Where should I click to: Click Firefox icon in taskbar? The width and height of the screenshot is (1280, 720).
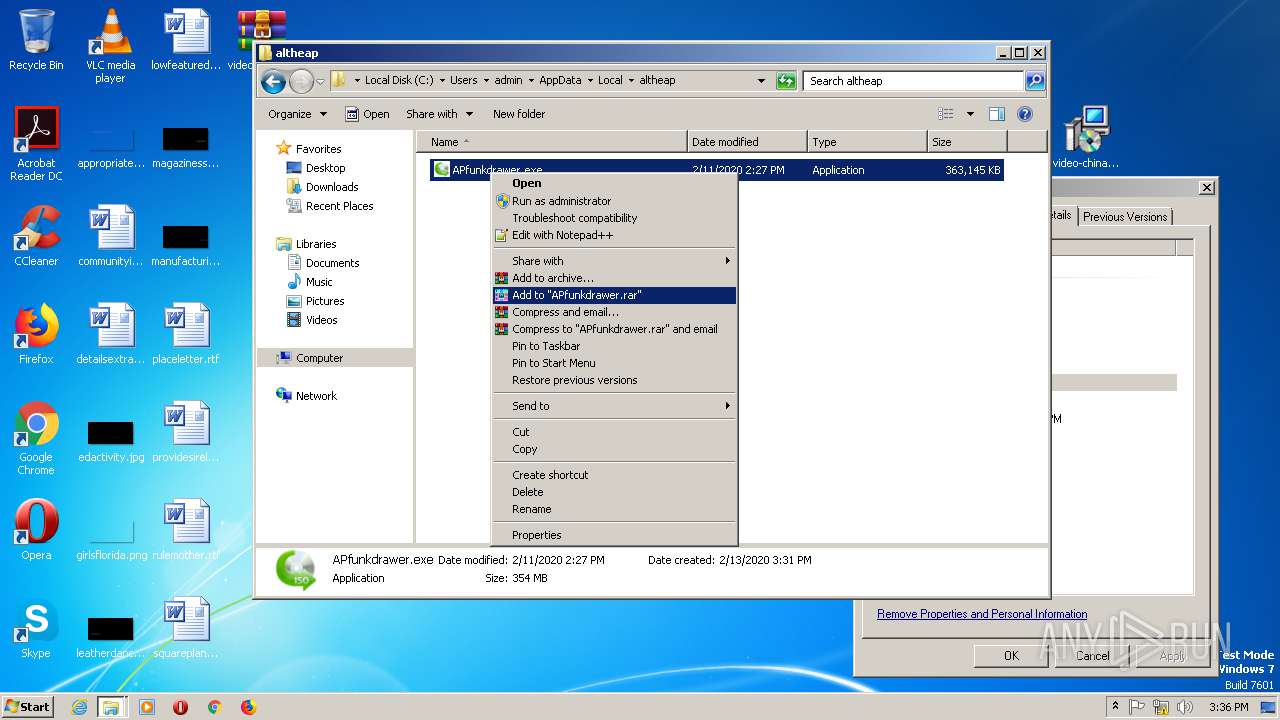(x=248, y=707)
